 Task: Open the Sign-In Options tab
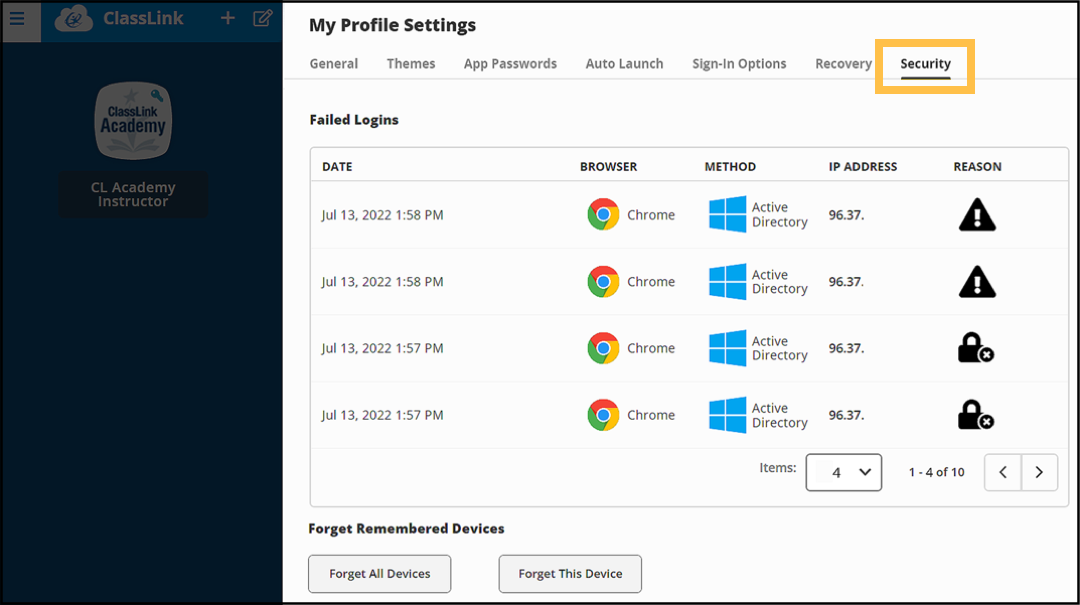click(739, 63)
